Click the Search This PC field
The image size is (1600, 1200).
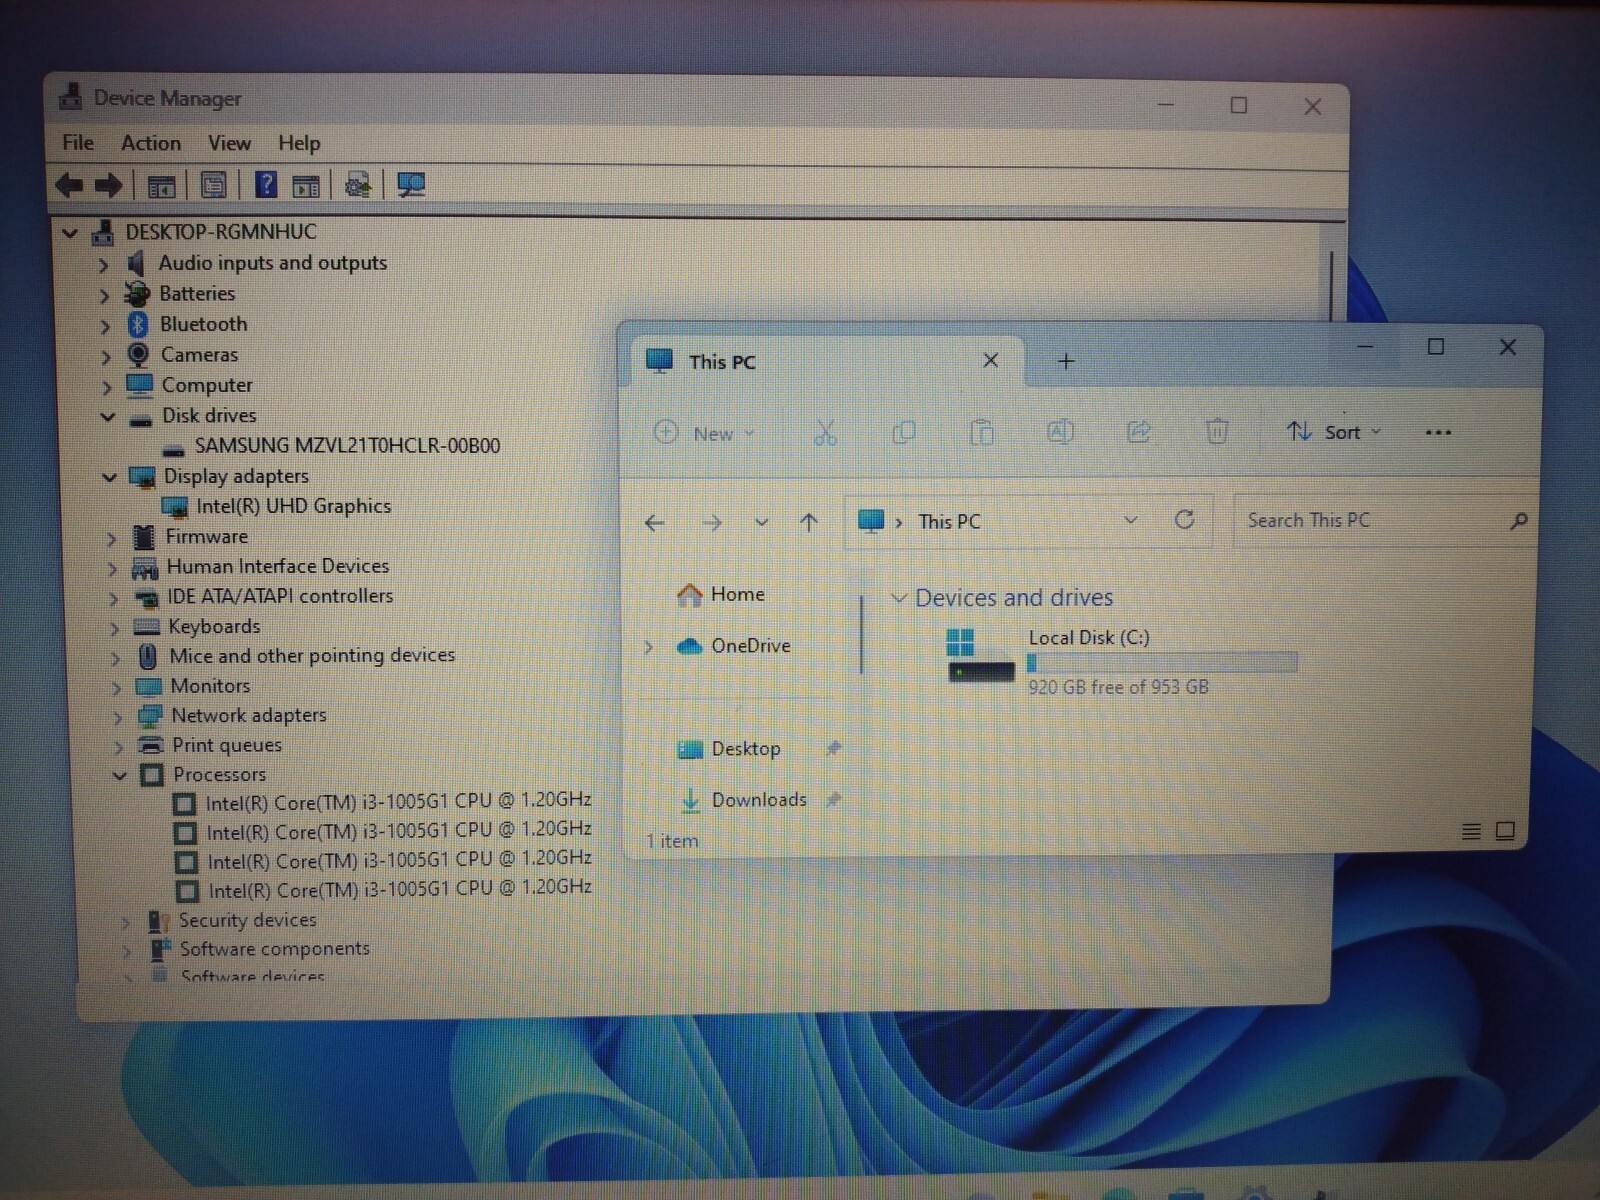pos(1385,520)
